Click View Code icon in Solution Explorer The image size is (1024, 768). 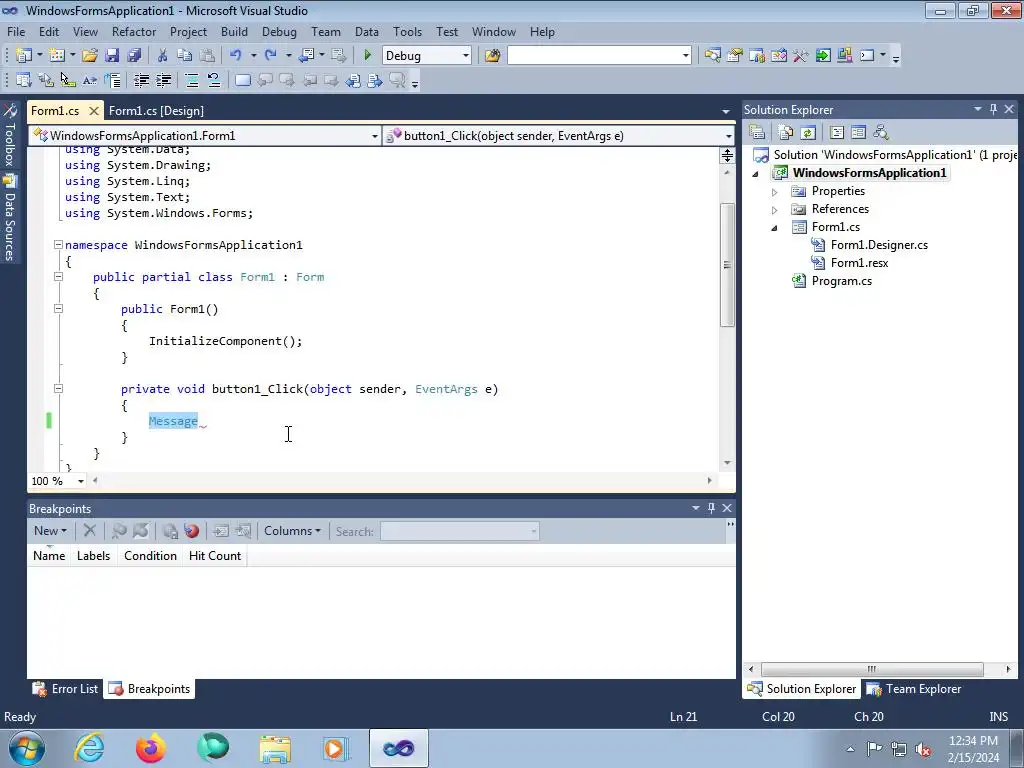(x=837, y=133)
